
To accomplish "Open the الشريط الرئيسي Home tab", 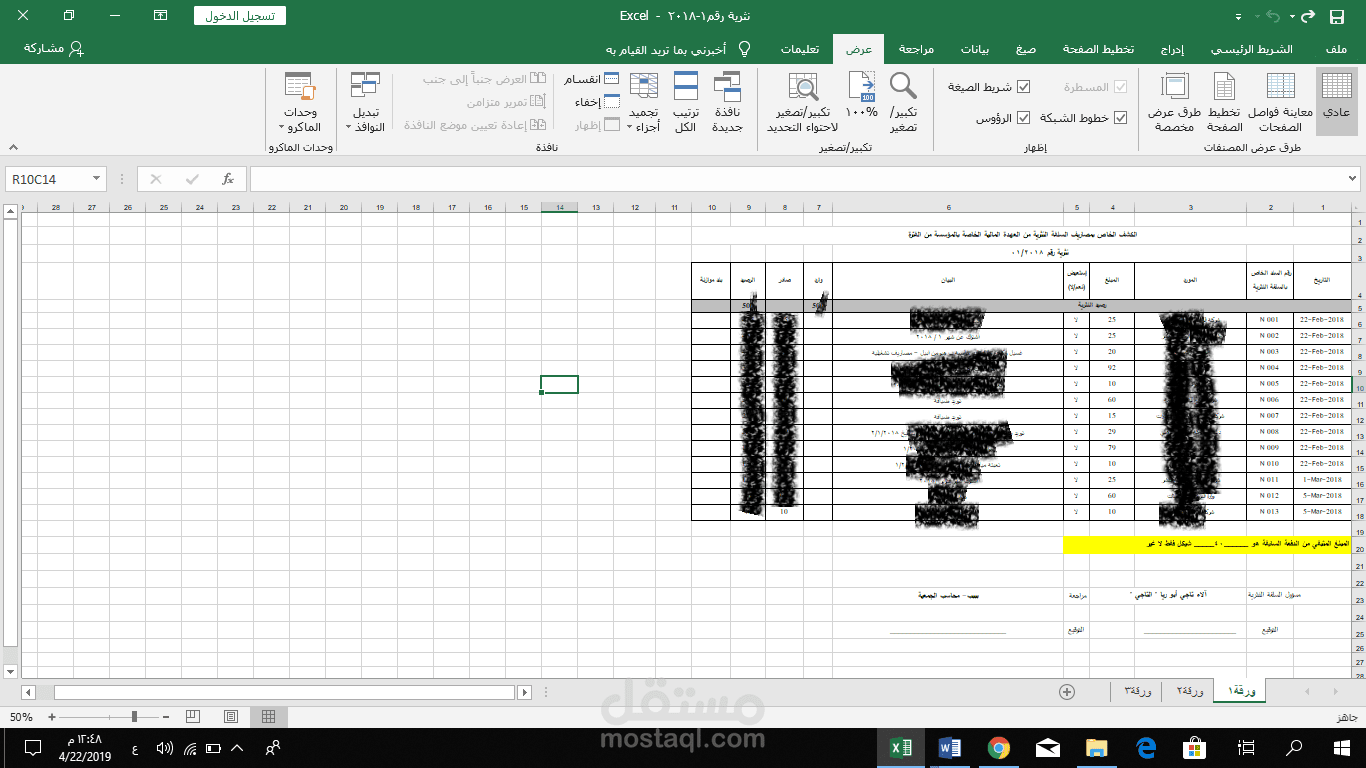I will pos(1251,49).
